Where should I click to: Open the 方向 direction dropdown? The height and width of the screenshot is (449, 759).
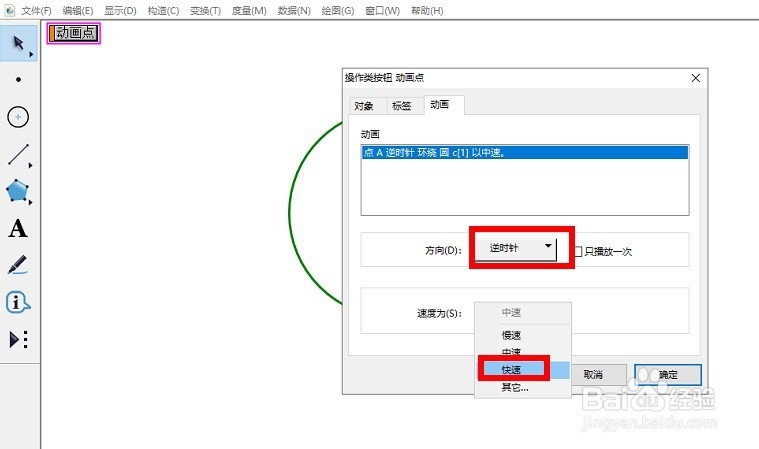click(516, 248)
